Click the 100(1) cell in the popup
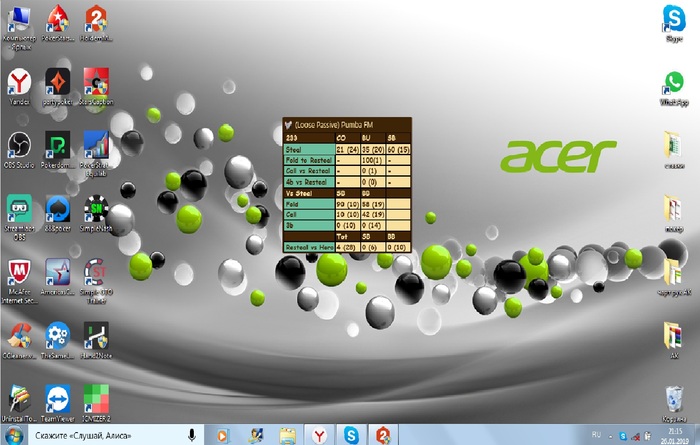 [373, 160]
